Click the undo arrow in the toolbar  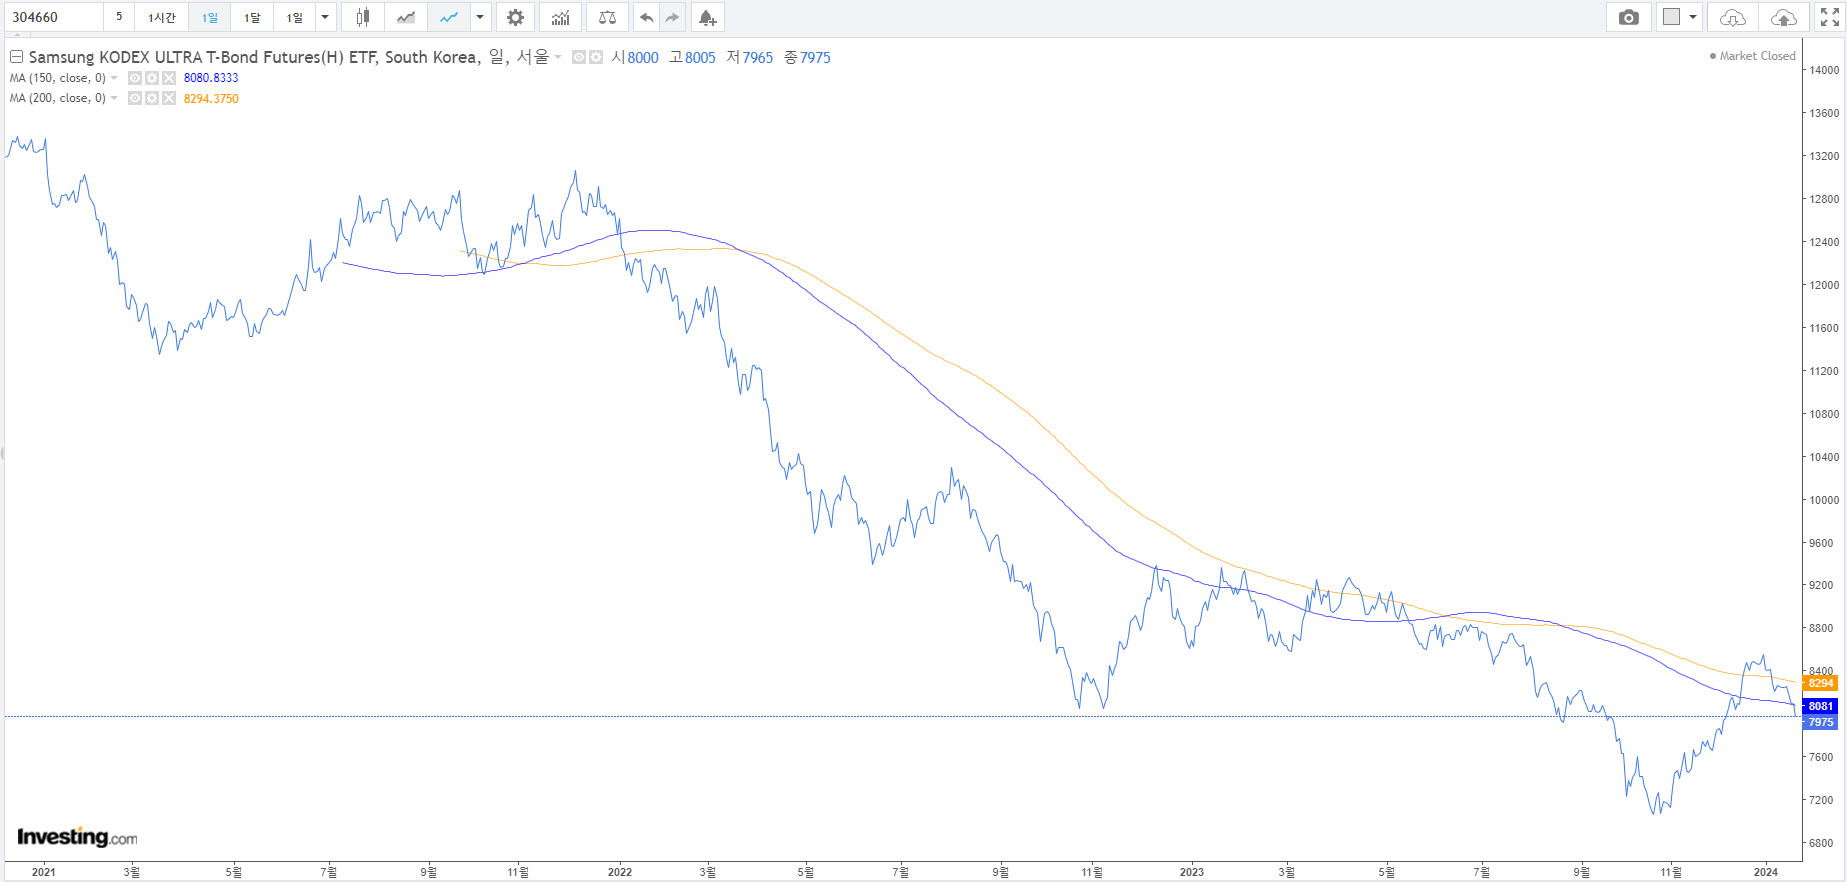point(647,17)
